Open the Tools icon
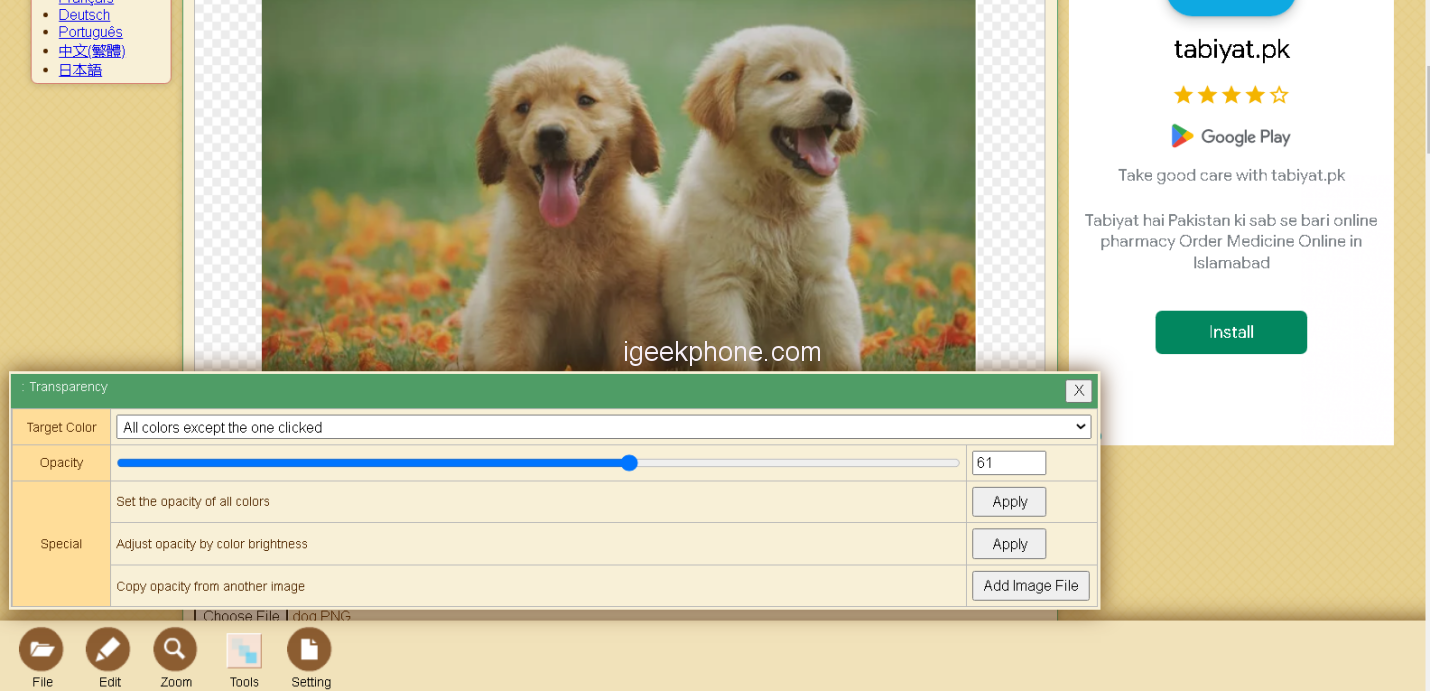The image size is (1430, 691). pyautogui.click(x=243, y=650)
